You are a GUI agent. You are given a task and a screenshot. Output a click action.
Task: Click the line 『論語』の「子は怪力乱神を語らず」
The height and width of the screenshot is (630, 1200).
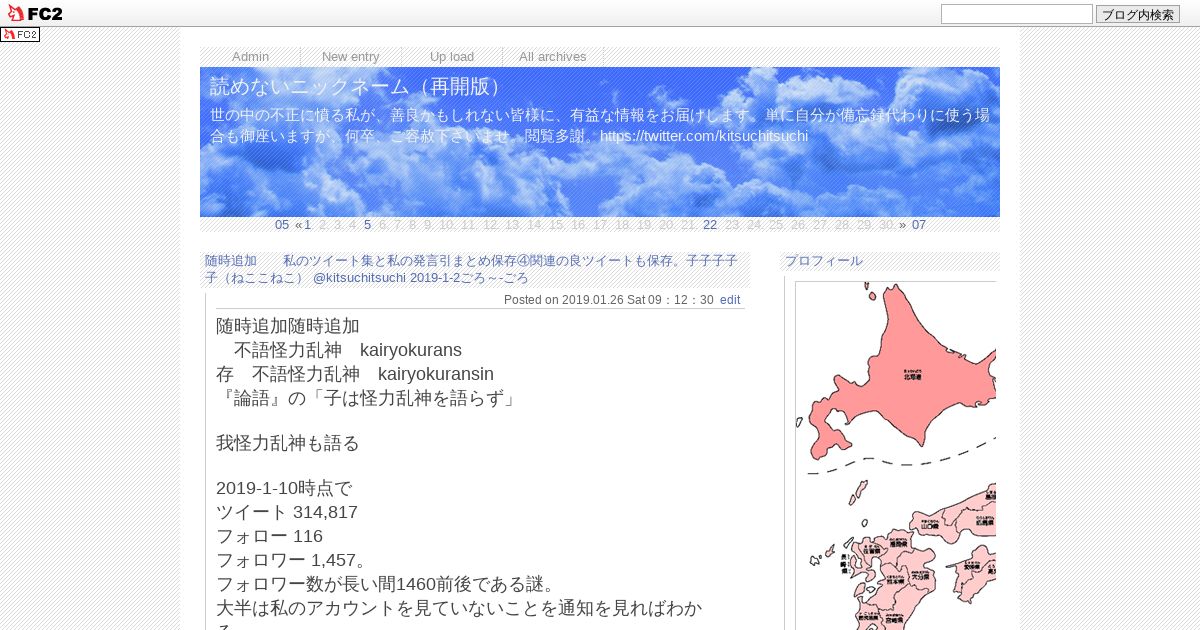(369, 398)
